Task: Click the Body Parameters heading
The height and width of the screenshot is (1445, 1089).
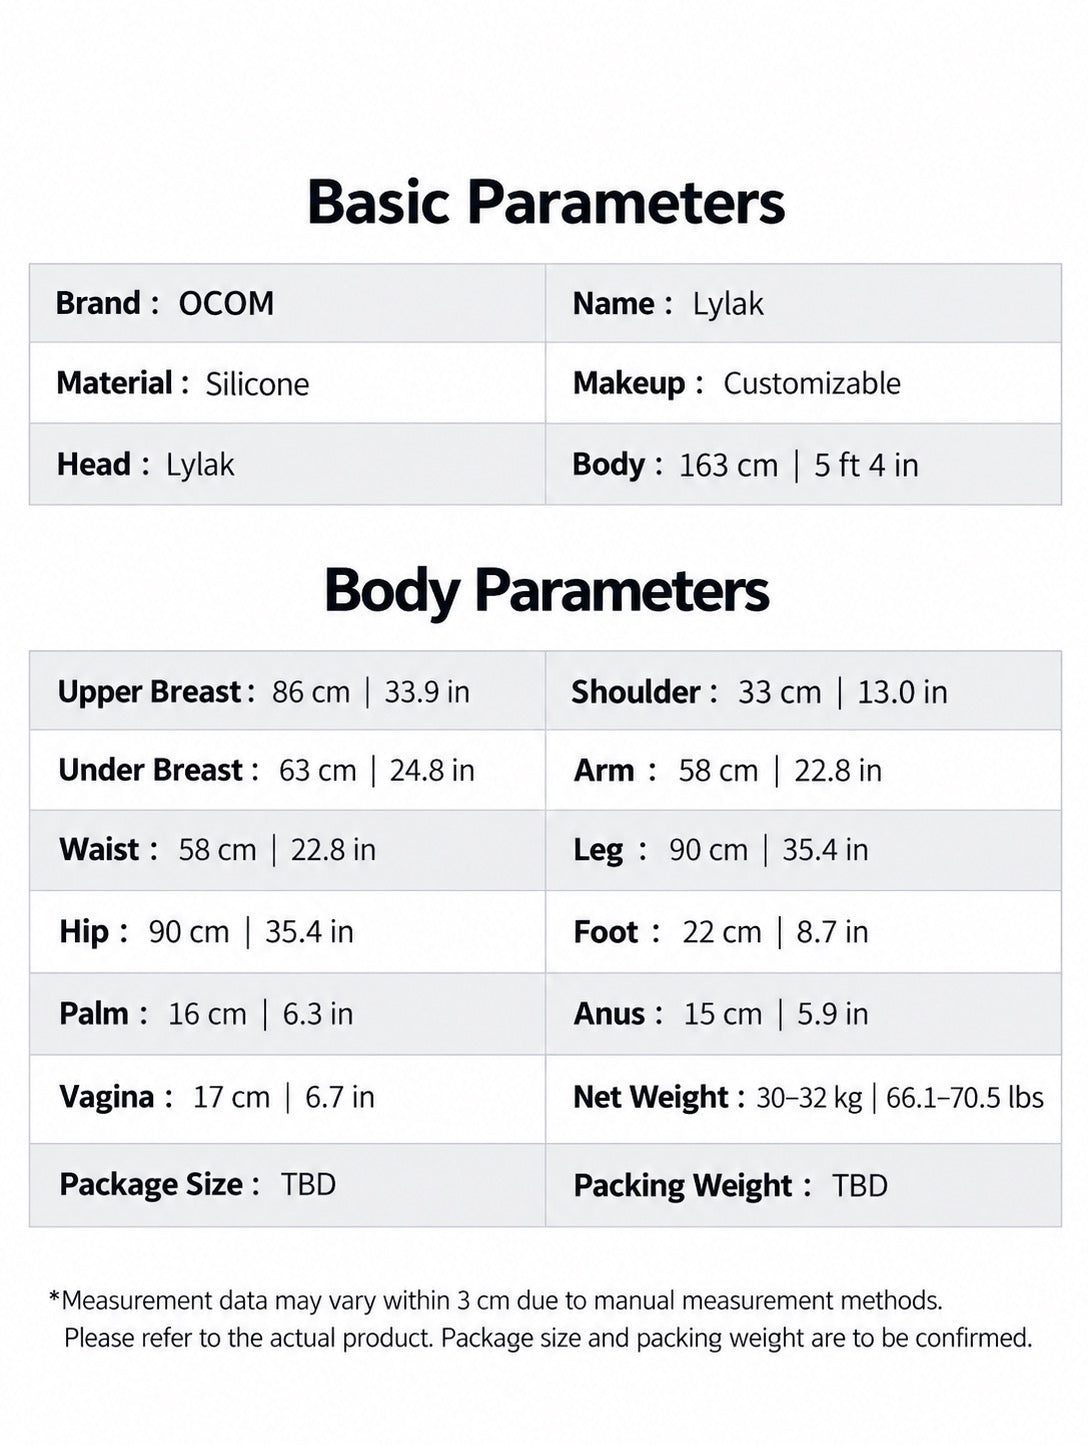Action: (x=546, y=590)
